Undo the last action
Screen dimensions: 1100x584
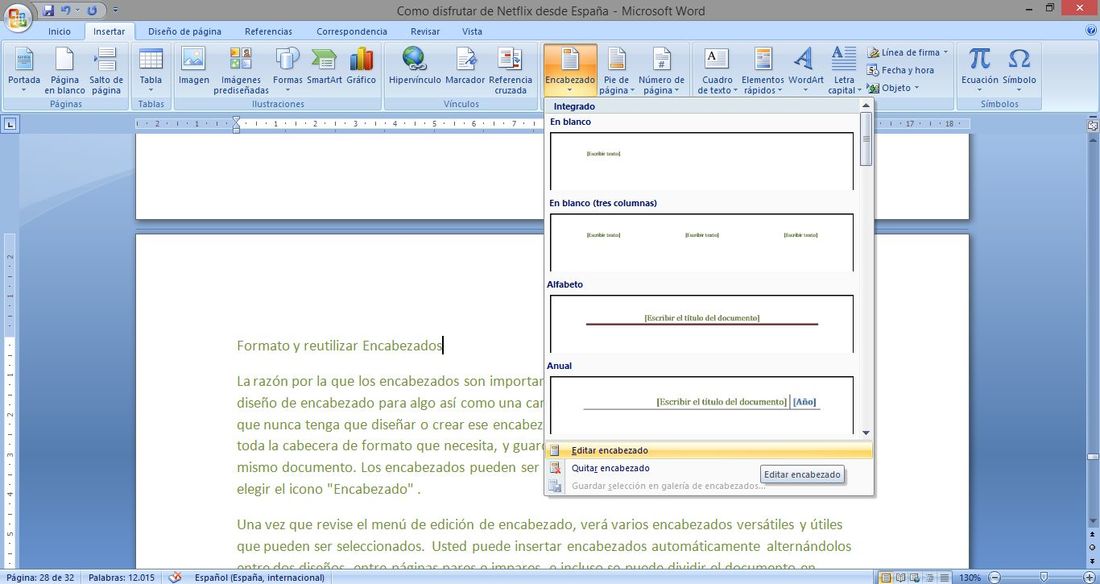pyautogui.click(x=66, y=11)
